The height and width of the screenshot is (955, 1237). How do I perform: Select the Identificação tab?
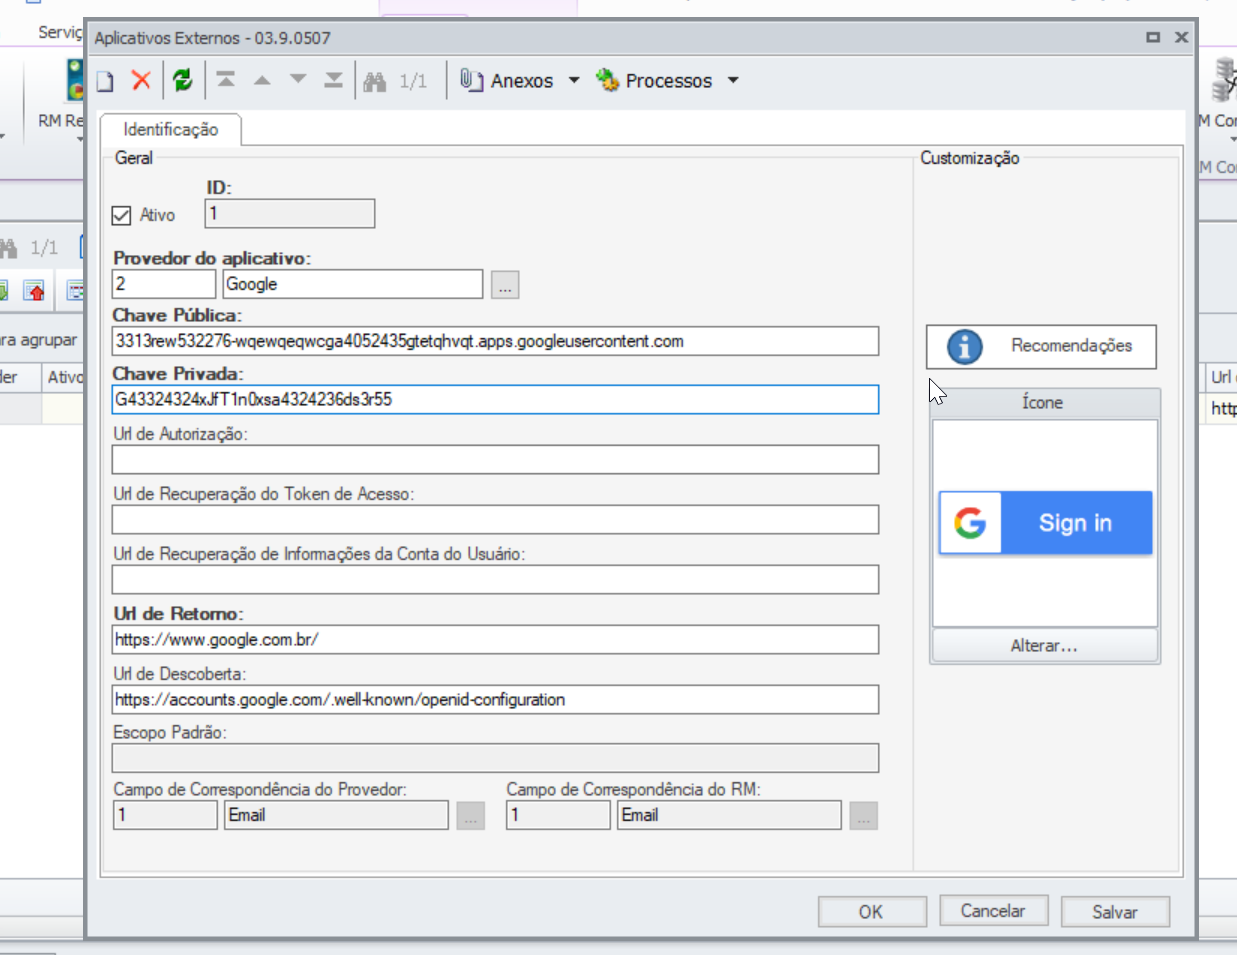[170, 129]
